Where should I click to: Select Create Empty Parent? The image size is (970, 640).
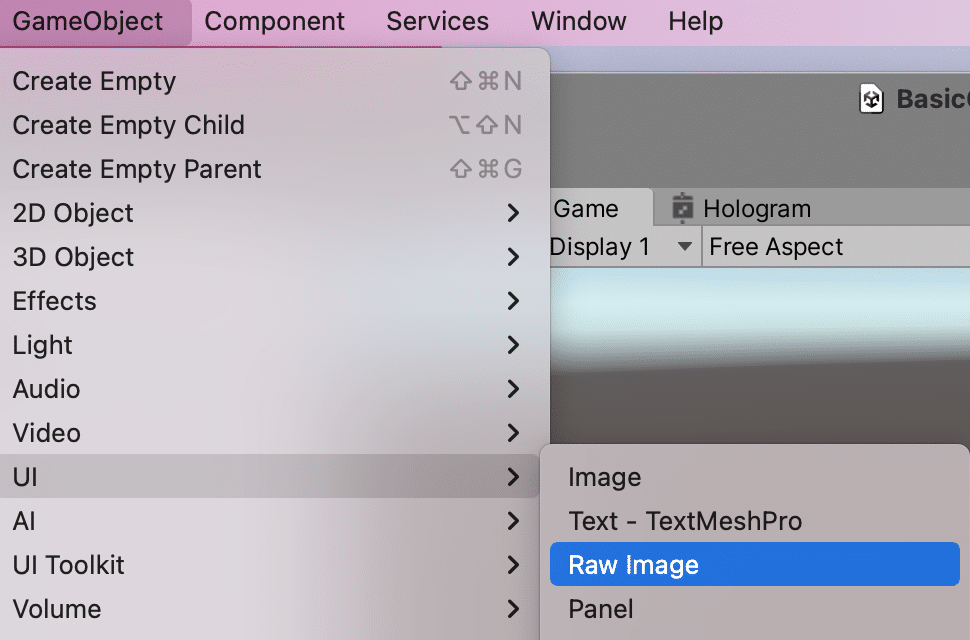(137, 169)
